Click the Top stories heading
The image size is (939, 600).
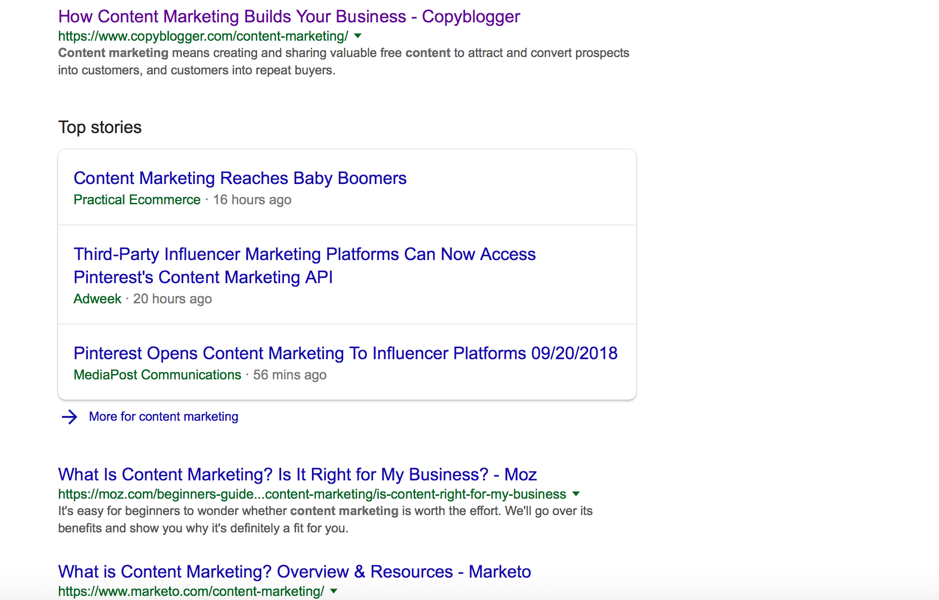pyautogui.click(x=100, y=127)
